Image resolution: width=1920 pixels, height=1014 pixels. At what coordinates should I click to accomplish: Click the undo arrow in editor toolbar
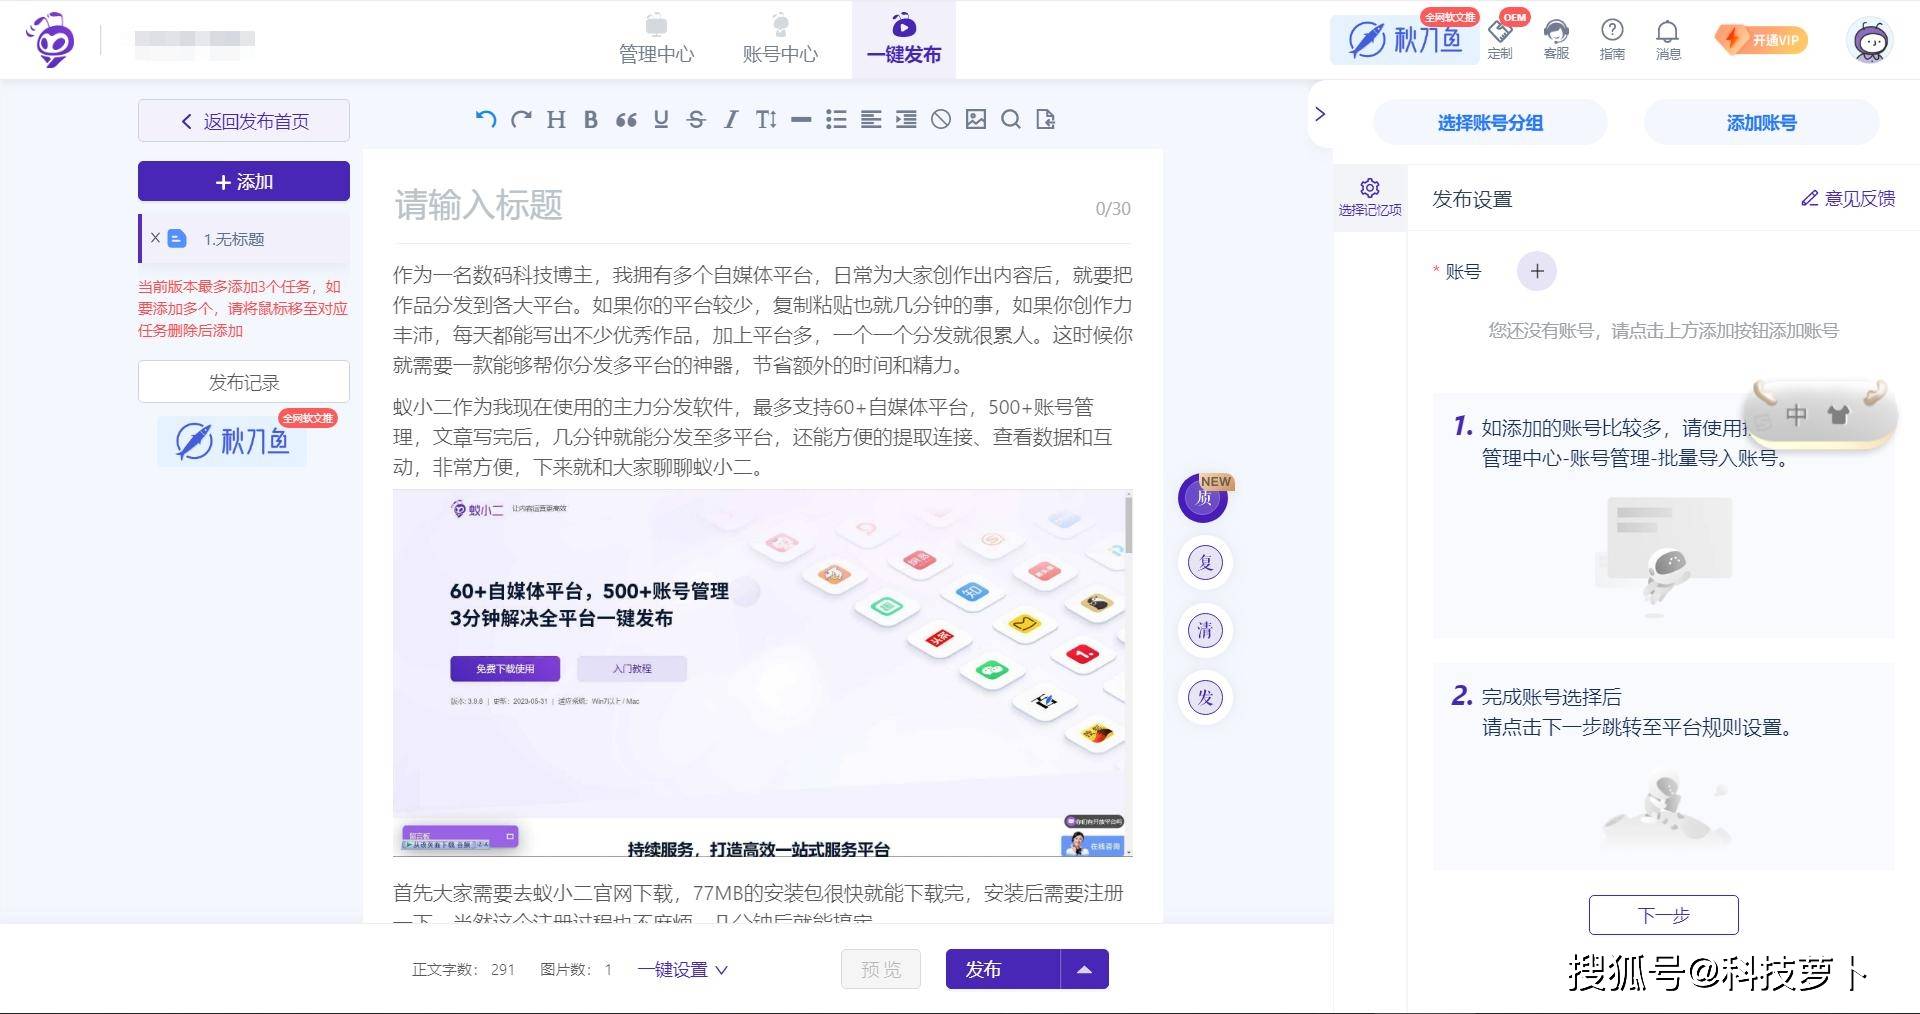486,120
